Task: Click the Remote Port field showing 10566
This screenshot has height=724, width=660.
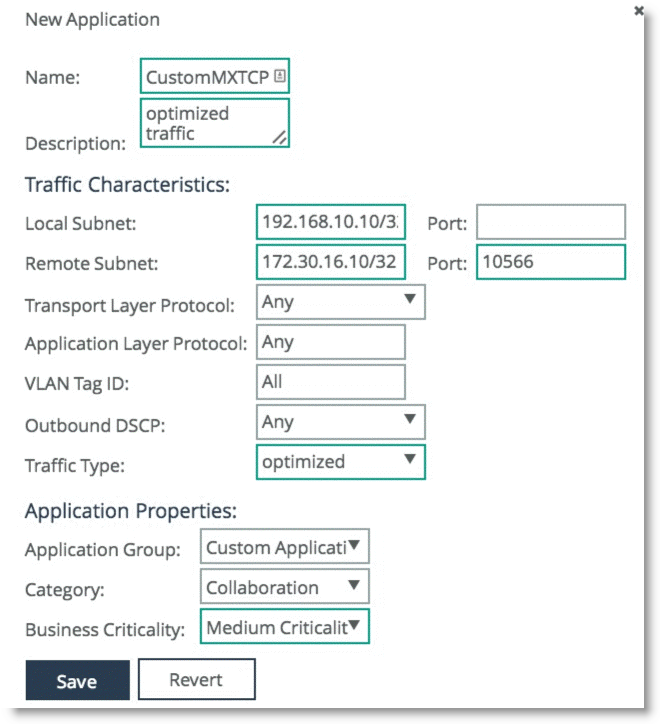Action: click(x=551, y=262)
